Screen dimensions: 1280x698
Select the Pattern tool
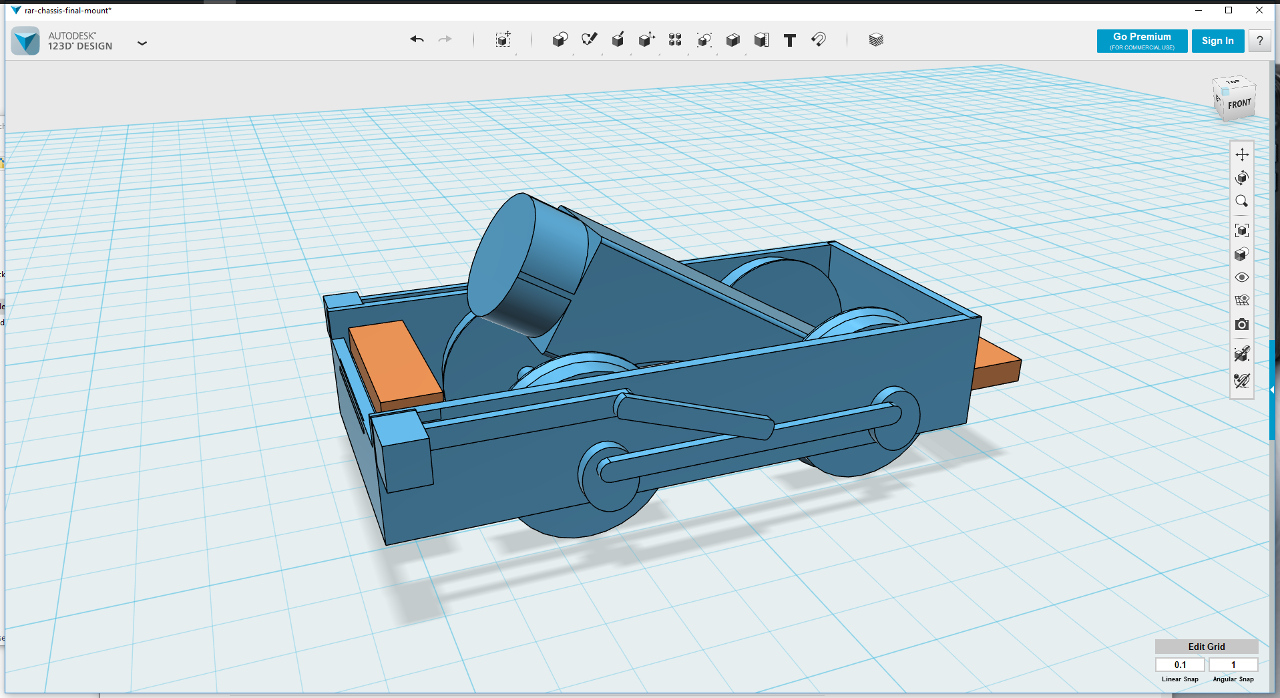click(675, 40)
